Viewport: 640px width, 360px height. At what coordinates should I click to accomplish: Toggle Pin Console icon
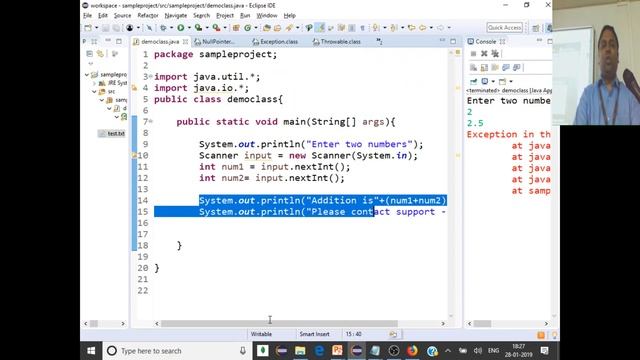pos(473,81)
